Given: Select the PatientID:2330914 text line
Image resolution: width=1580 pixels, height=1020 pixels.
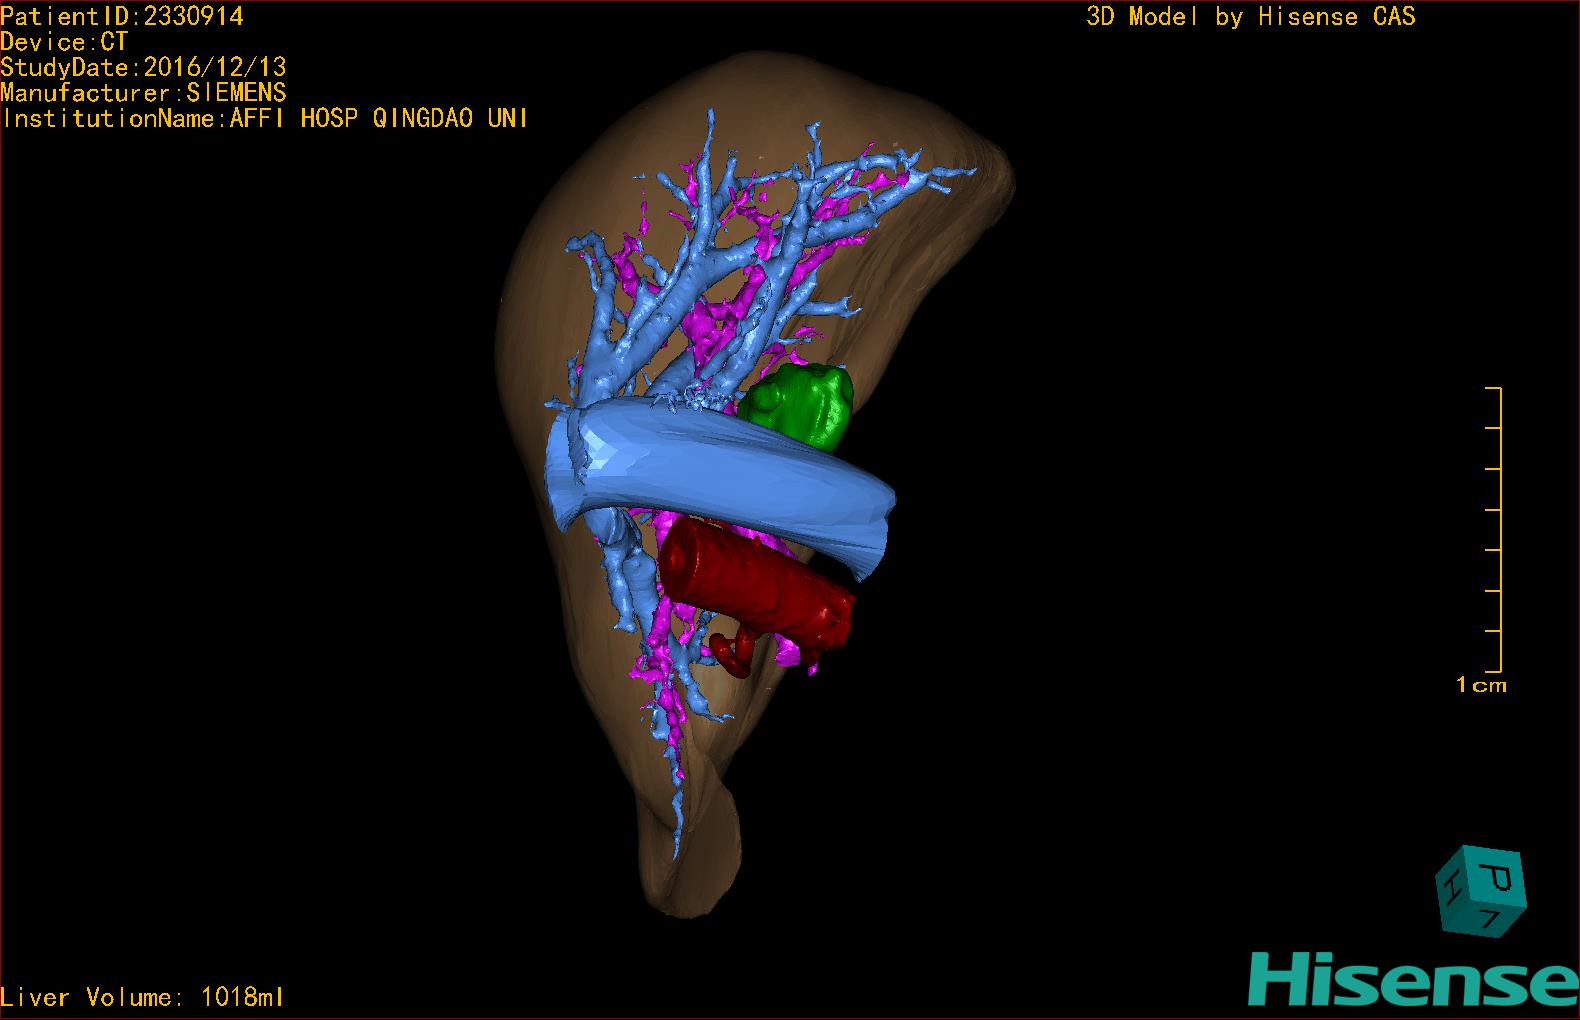Looking at the screenshot, I should [x=122, y=16].
